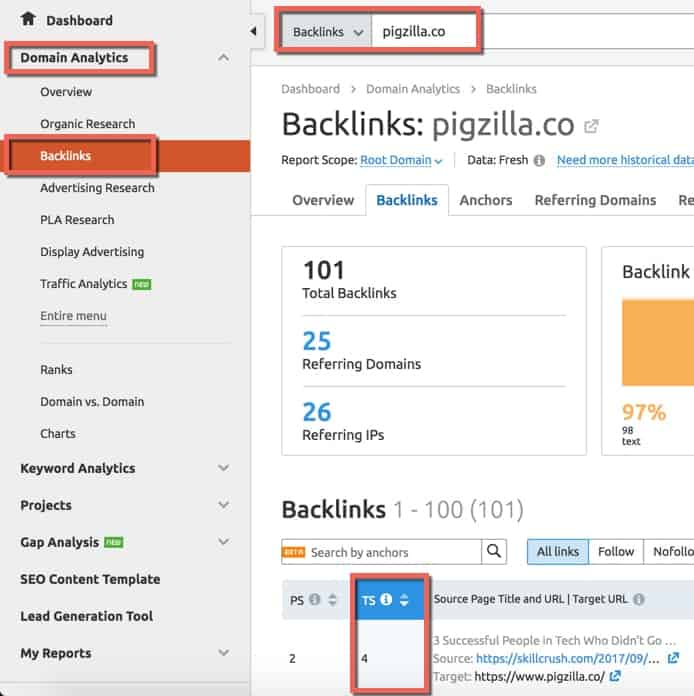Expand the Gap Analysis section chevron
This screenshot has width=694, height=696.
[x=224, y=542]
